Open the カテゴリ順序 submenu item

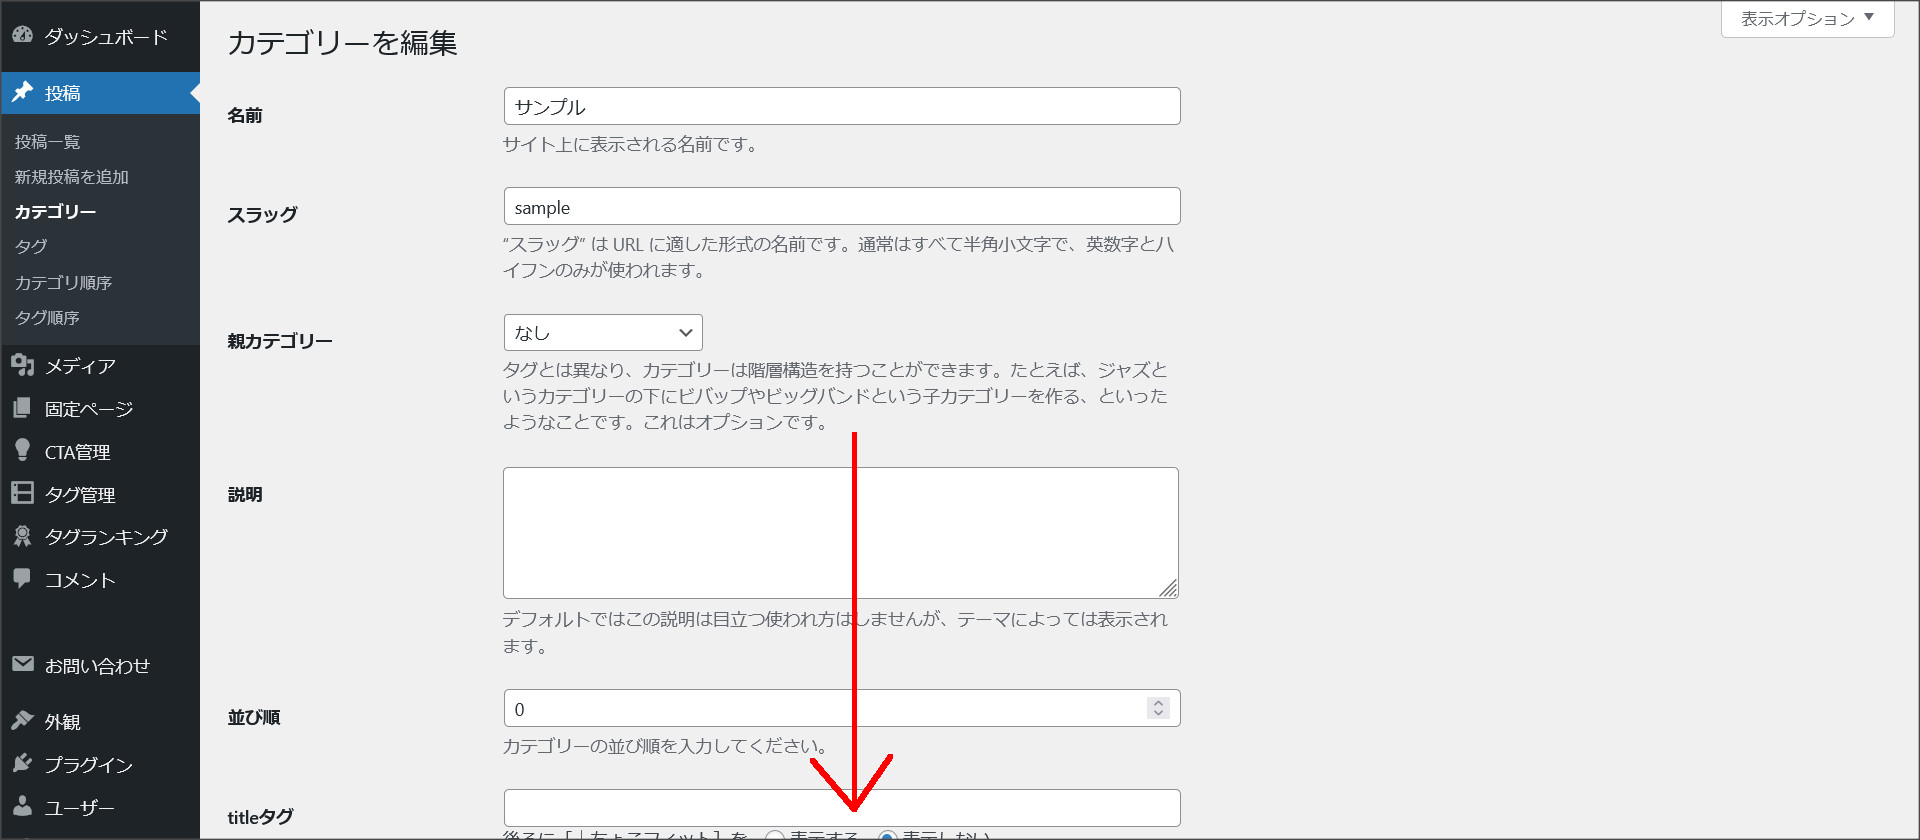coord(63,283)
